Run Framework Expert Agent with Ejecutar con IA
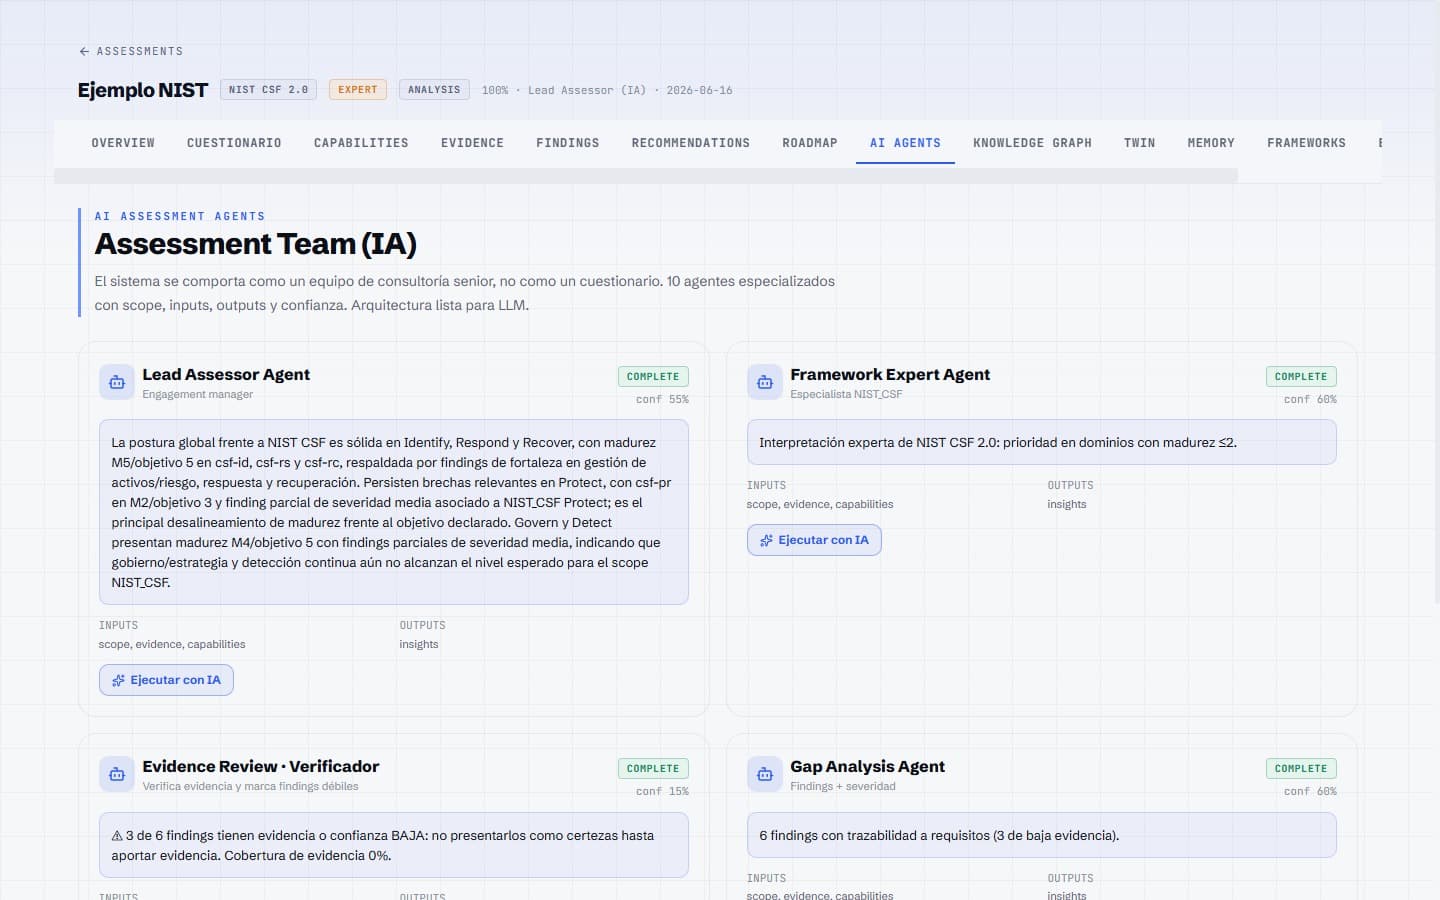This screenshot has height=900, width=1440. (814, 540)
